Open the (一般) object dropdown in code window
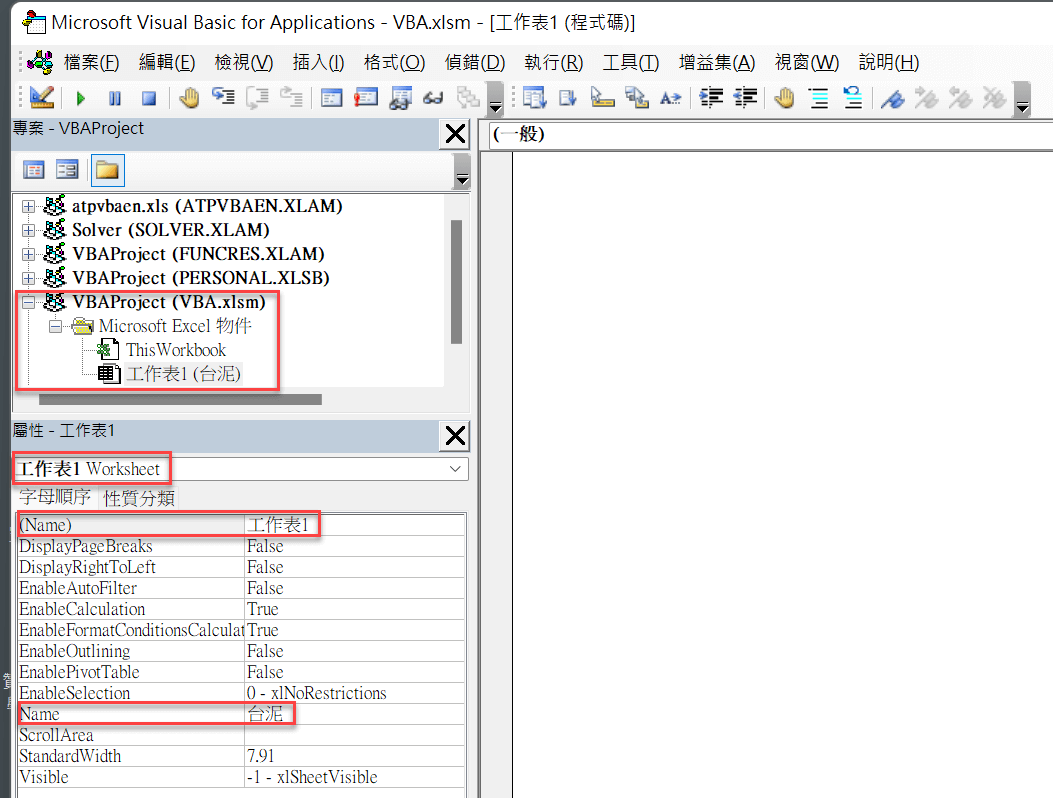 (x=770, y=134)
